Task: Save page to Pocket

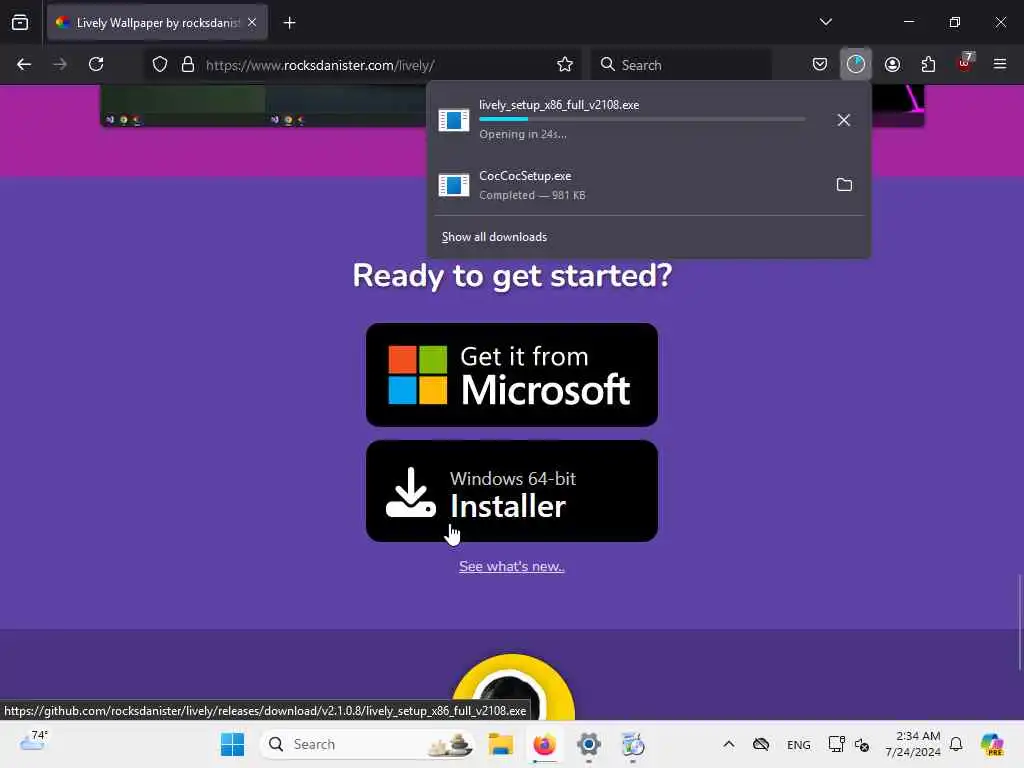Action: [x=820, y=64]
